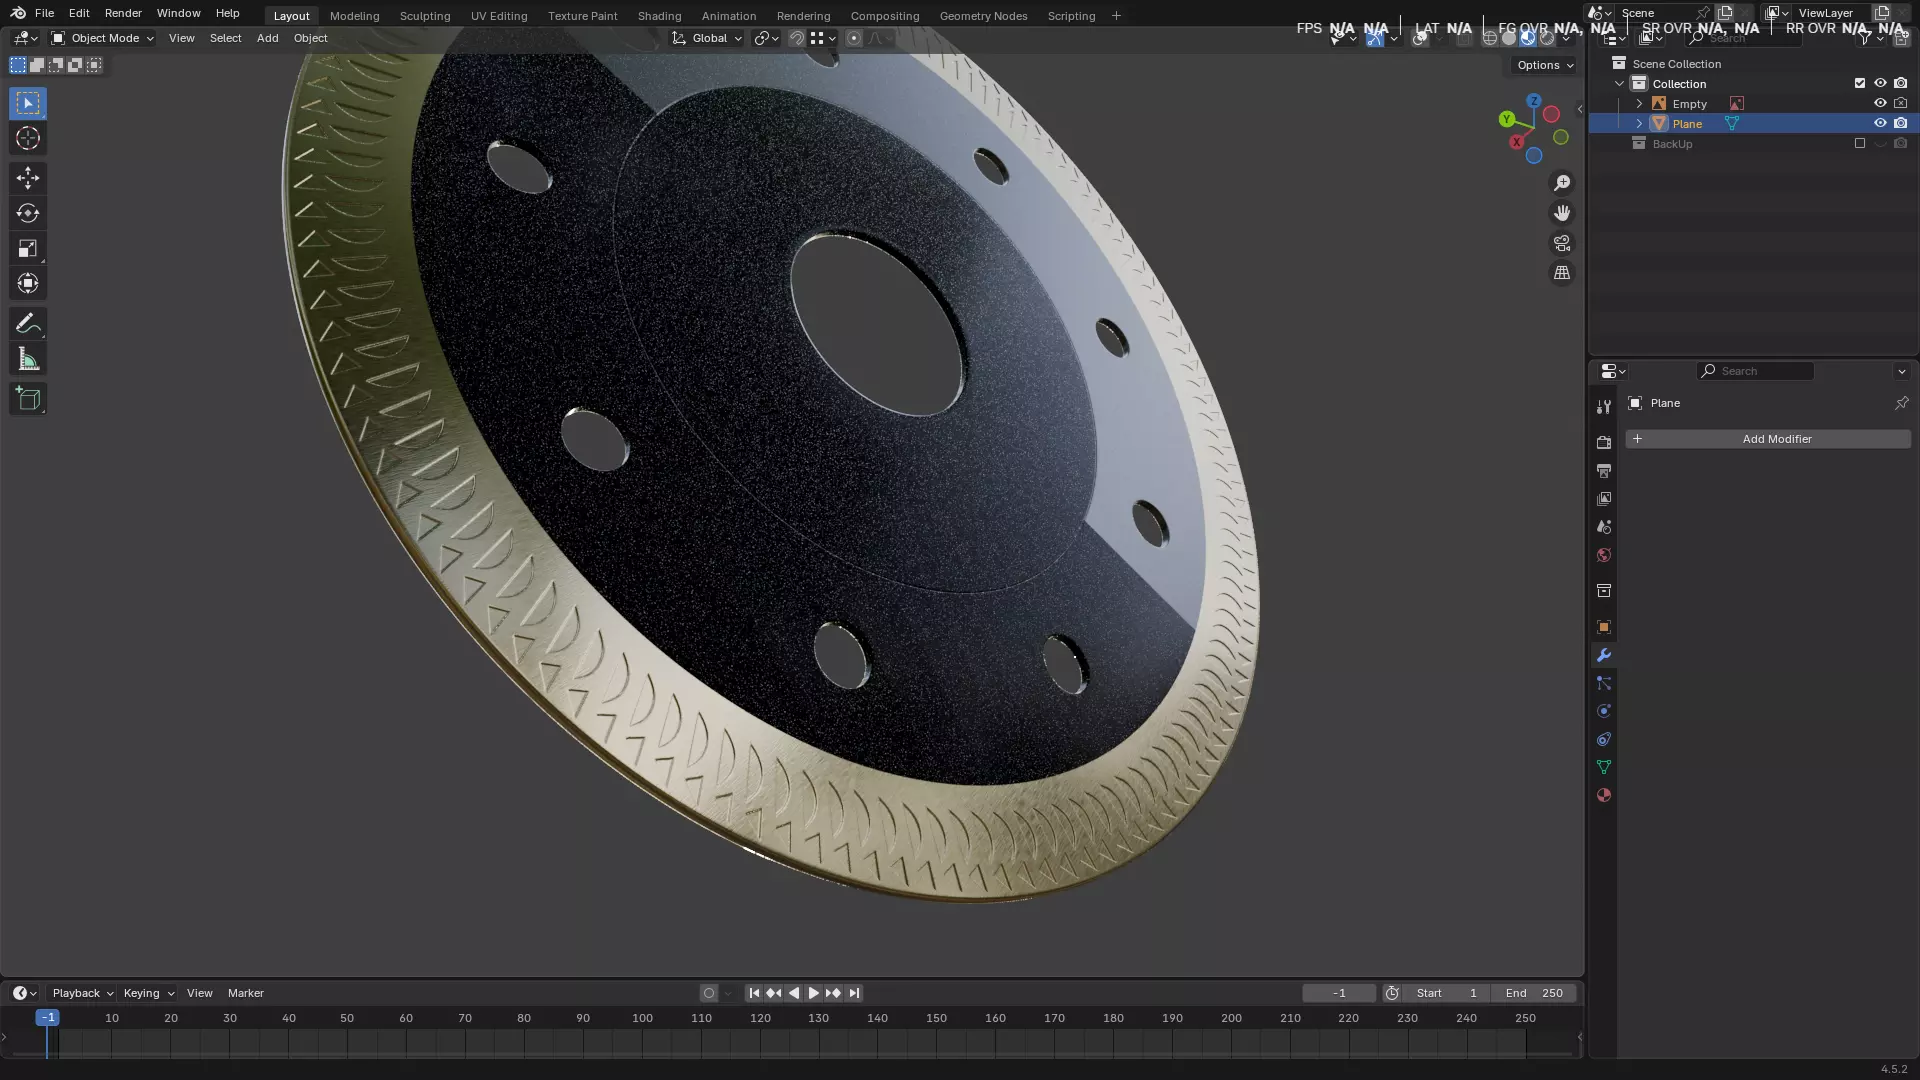1920x1080 pixels.
Task: Hide the Plane object in viewport
Action: coord(1880,123)
